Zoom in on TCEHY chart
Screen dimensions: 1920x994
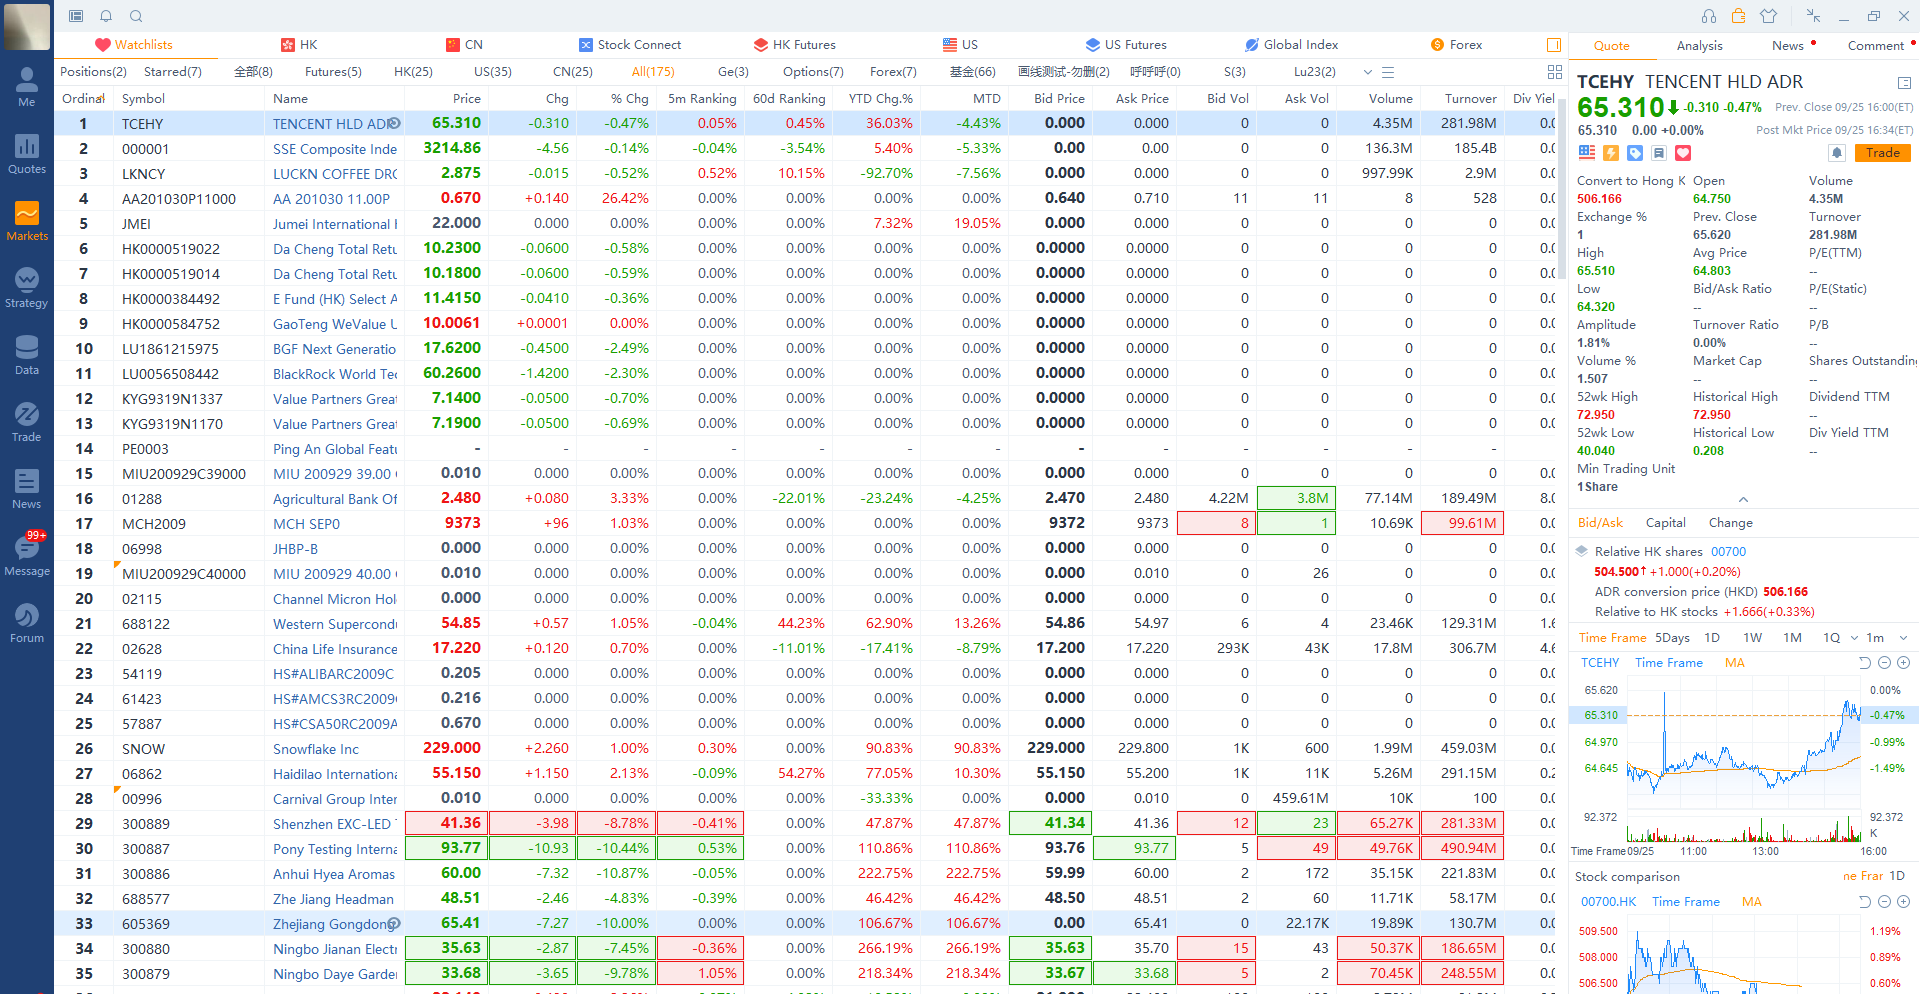[1904, 663]
